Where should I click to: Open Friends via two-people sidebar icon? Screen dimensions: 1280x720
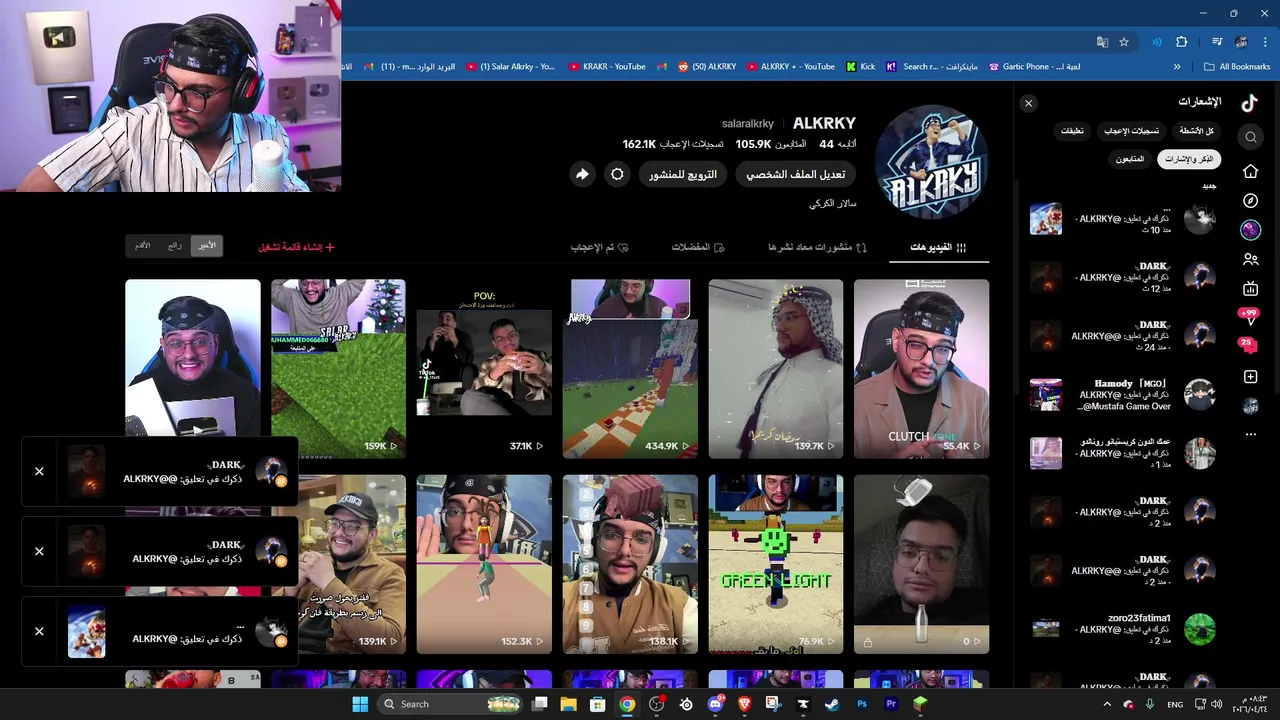click(1250, 259)
